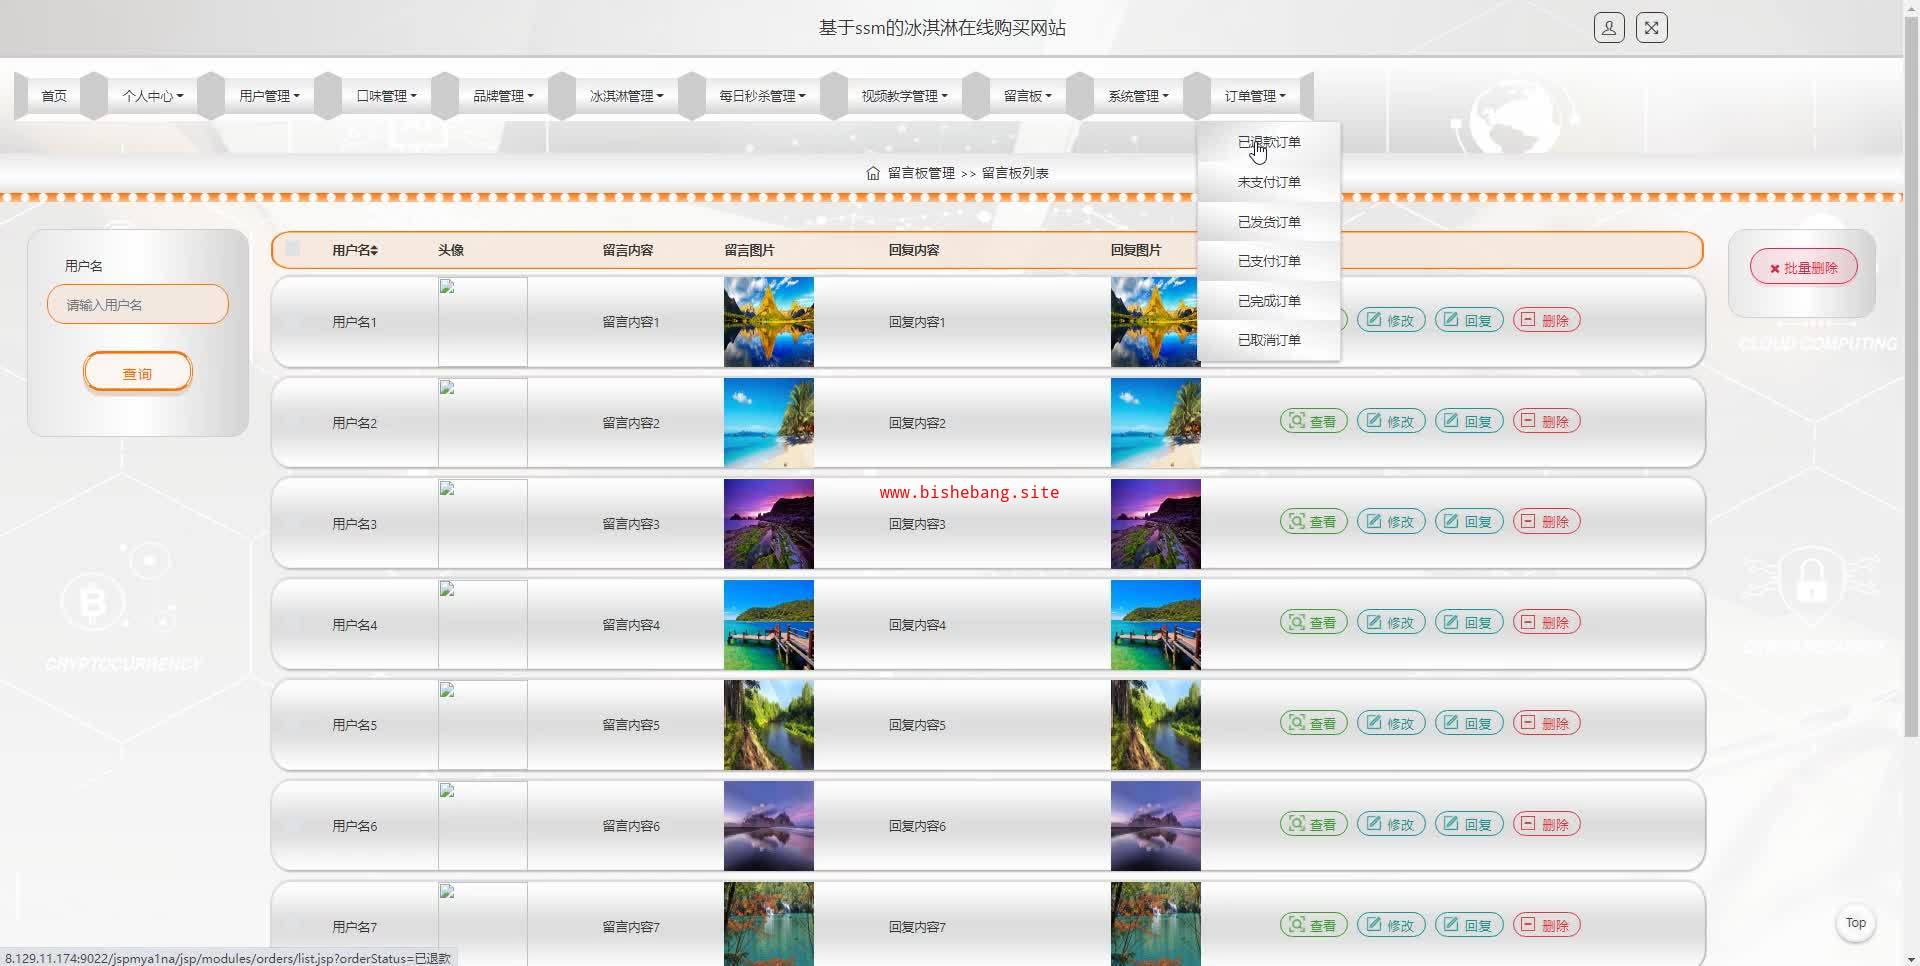
Task: Choose 已完成订单 in the order menu
Action: pos(1268,301)
